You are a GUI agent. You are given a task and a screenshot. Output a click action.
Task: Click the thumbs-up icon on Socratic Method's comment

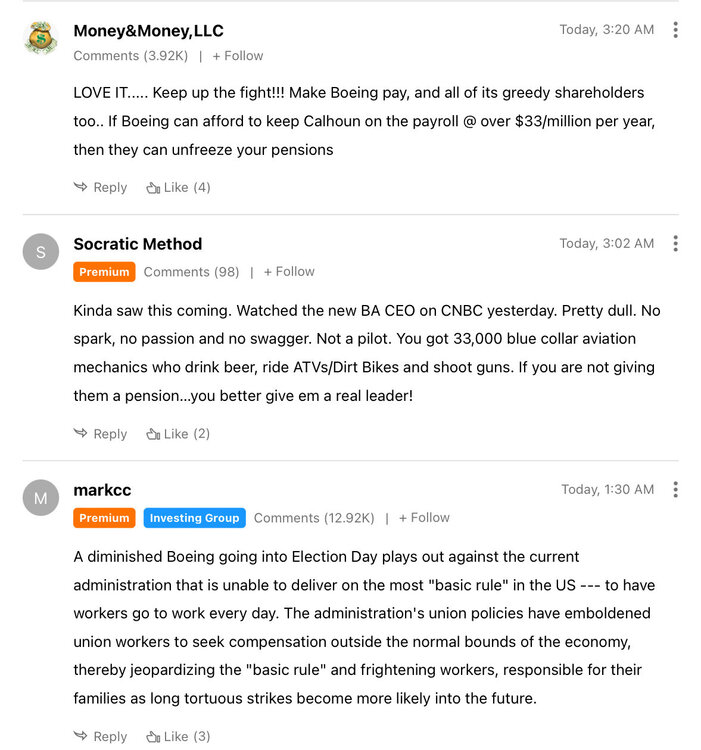pyautogui.click(x=153, y=434)
